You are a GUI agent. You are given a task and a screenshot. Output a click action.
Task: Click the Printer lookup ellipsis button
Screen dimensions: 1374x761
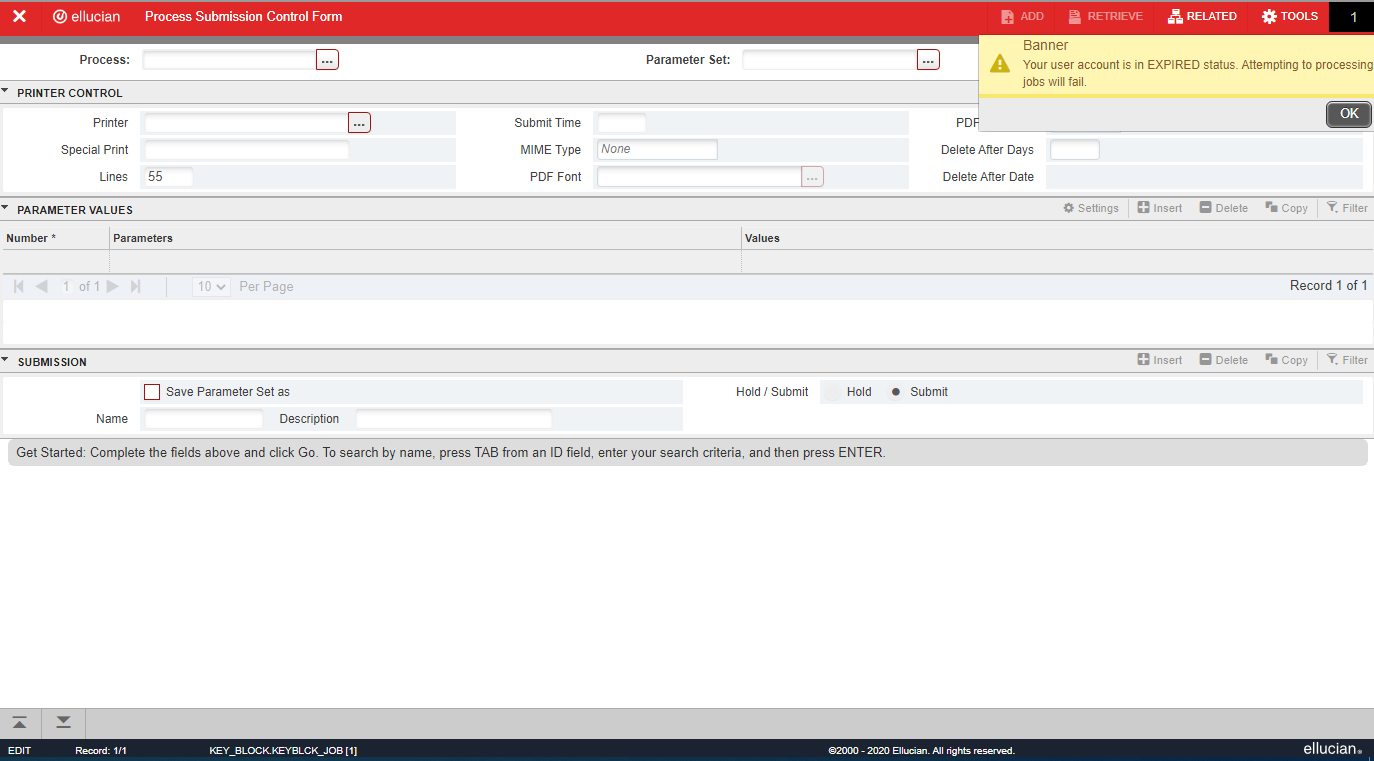coord(359,123)
